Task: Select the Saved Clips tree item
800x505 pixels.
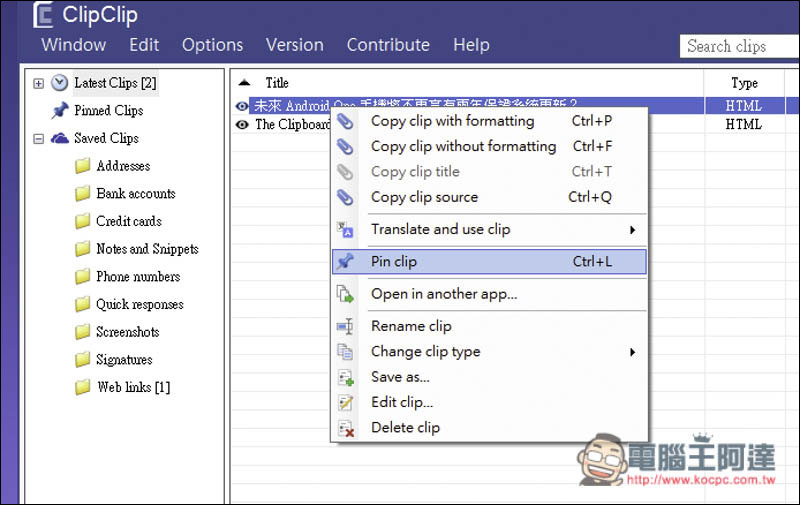Action: (106, 138)
